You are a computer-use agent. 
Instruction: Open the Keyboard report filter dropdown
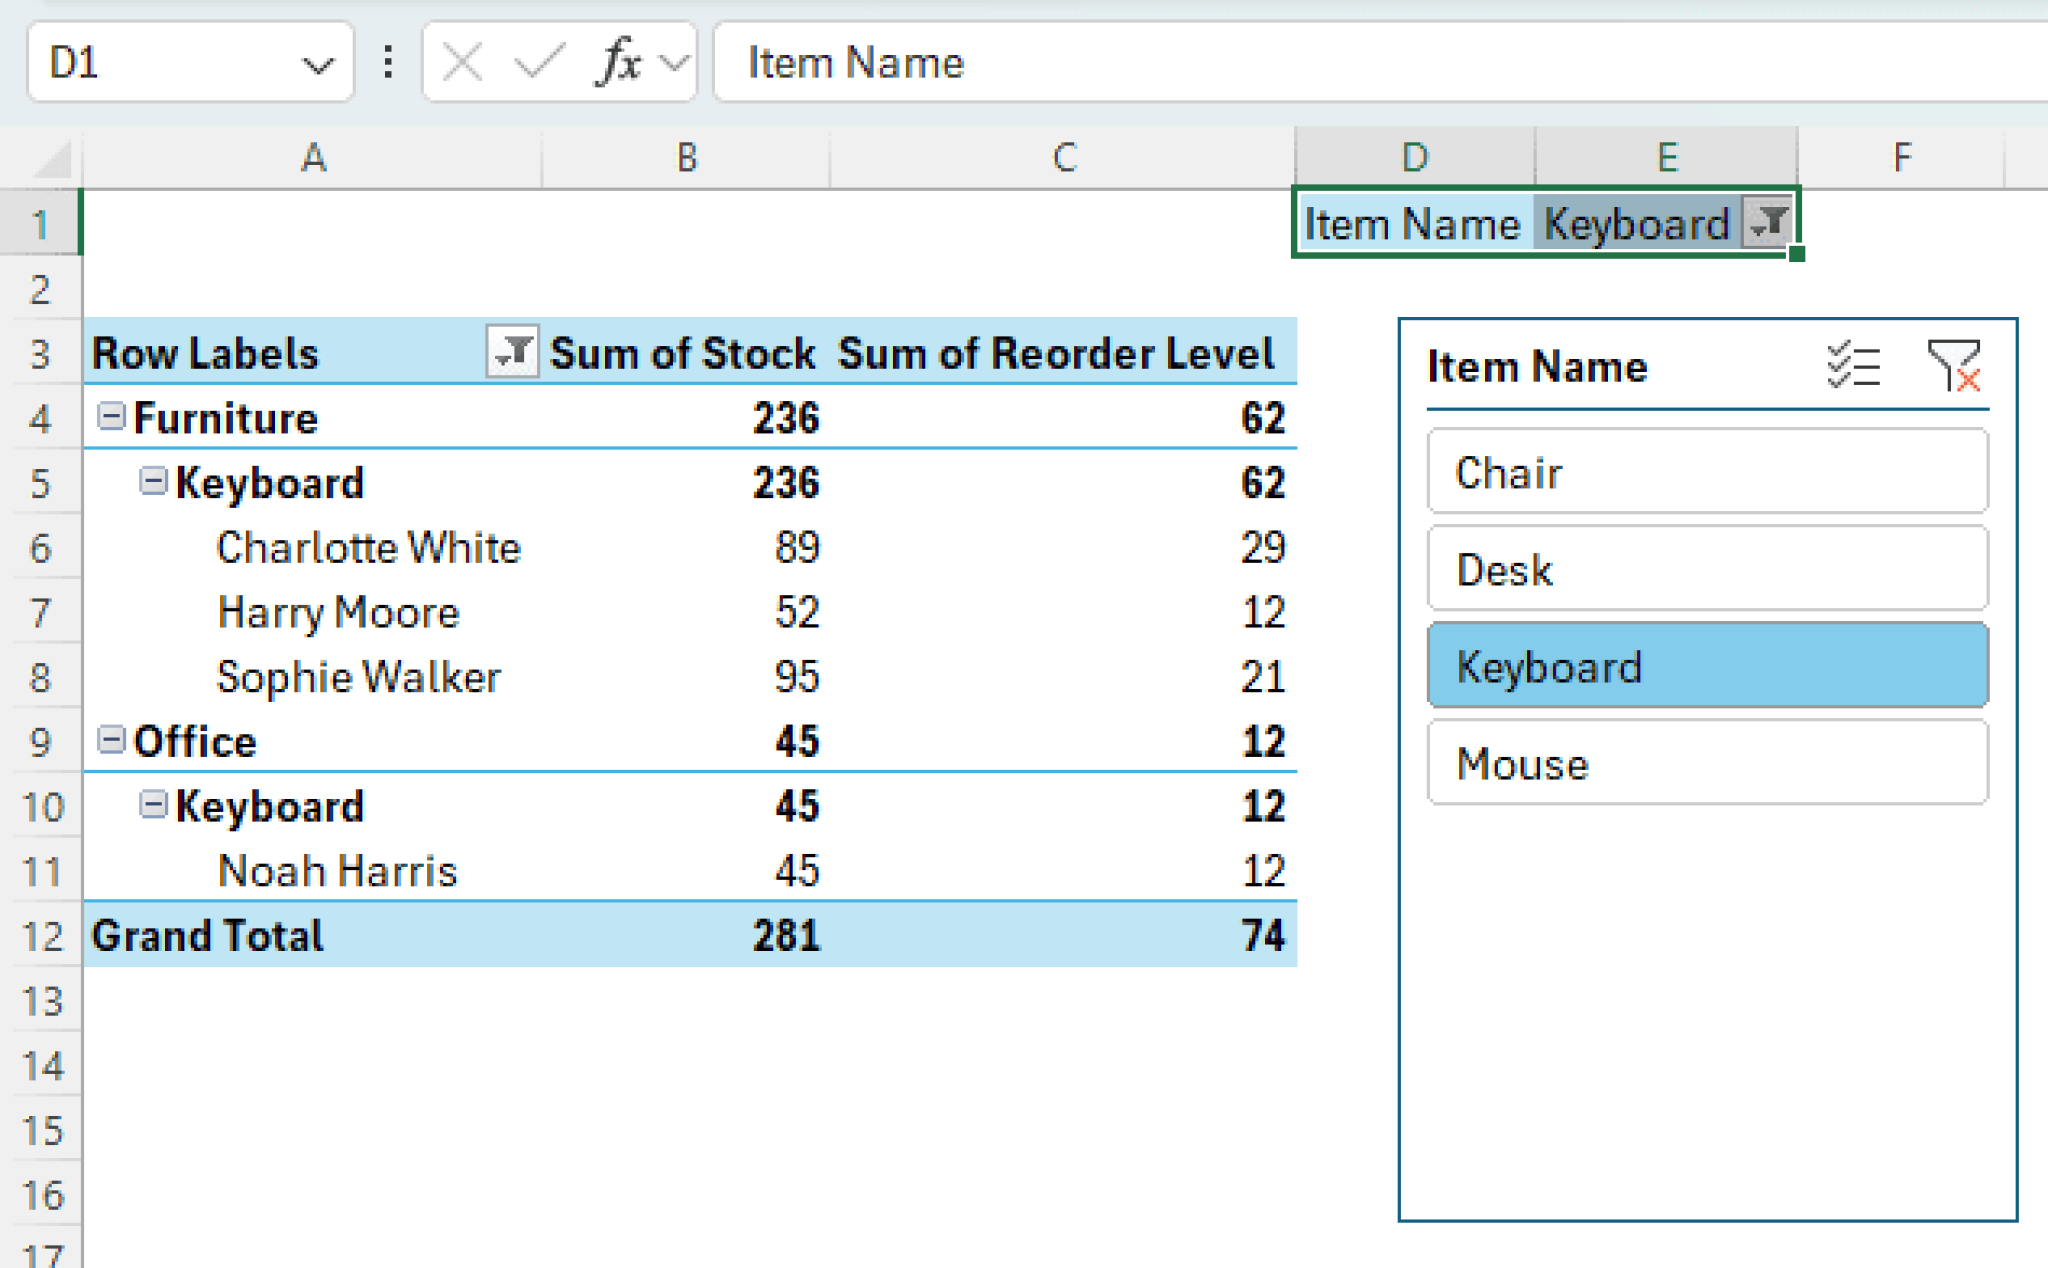pos(1767,222)
